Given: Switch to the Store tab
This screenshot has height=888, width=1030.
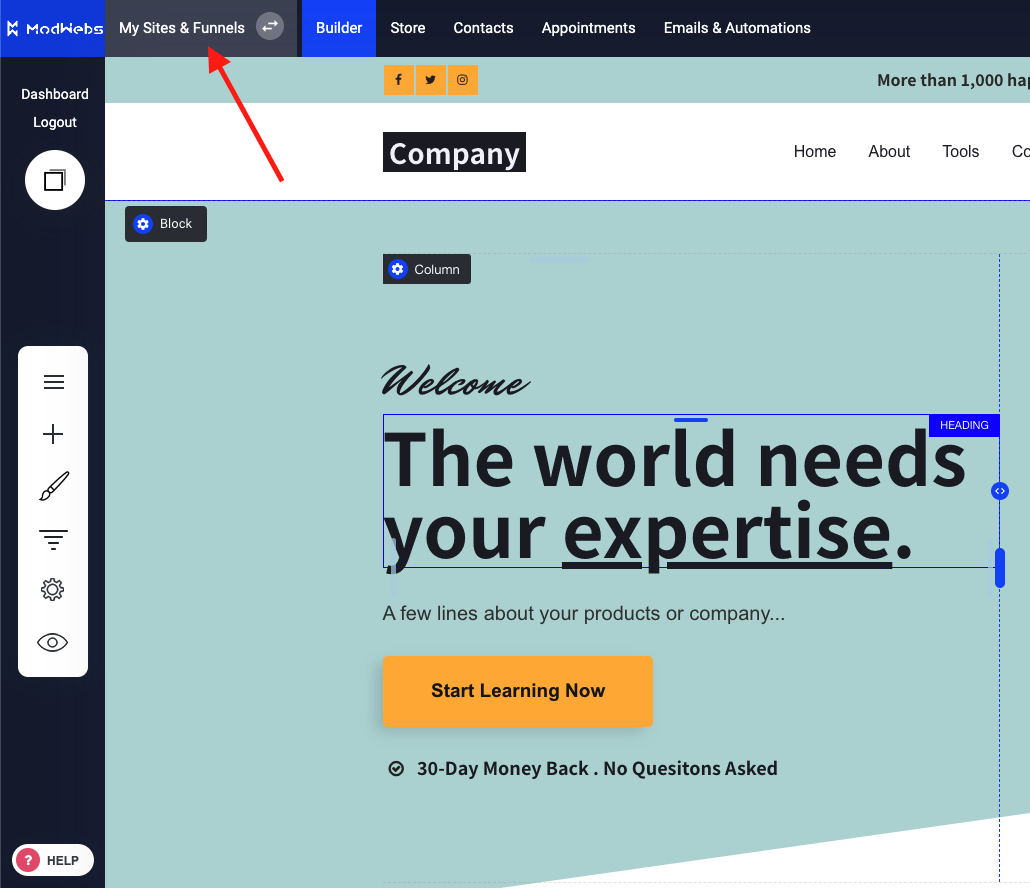Looking at the screenshot, I should coord(407,28).
